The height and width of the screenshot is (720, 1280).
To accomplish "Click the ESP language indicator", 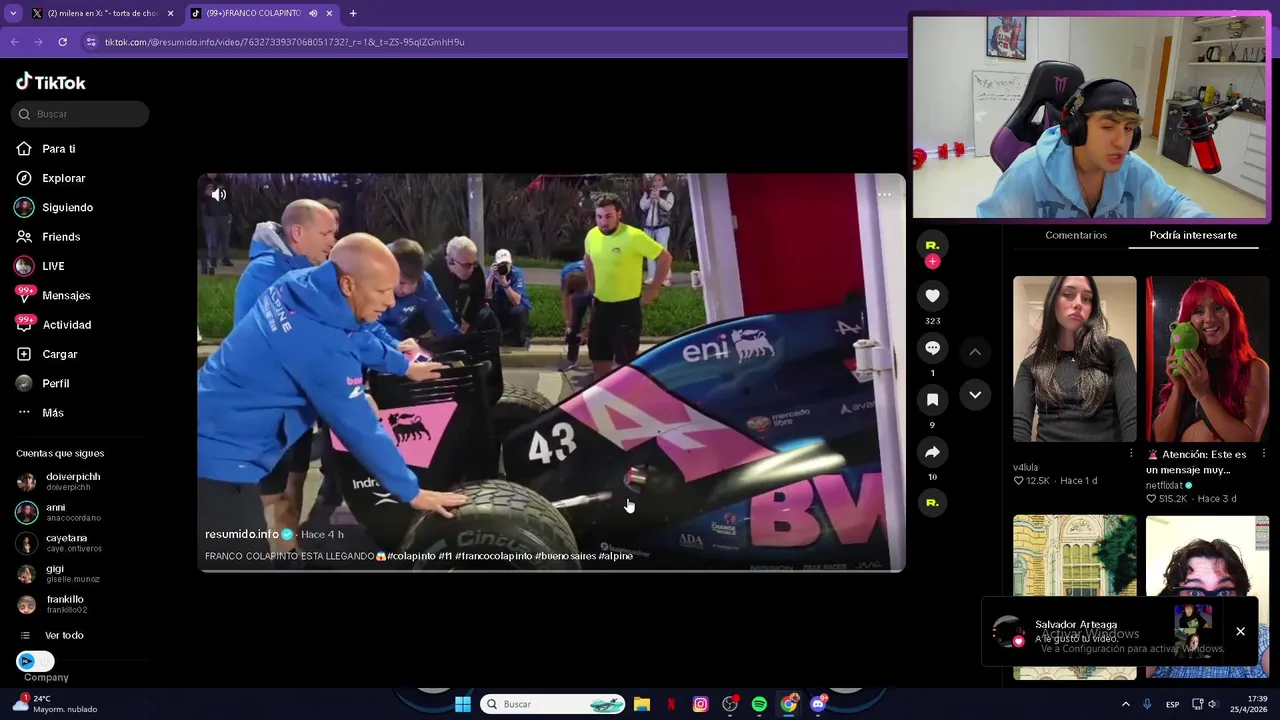I will click(1172, 704).
